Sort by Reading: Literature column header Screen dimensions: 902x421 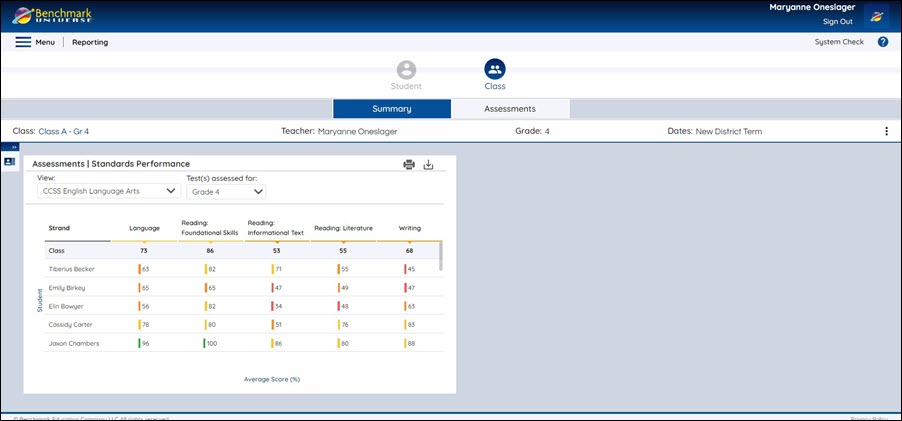(x=343, y=228)
